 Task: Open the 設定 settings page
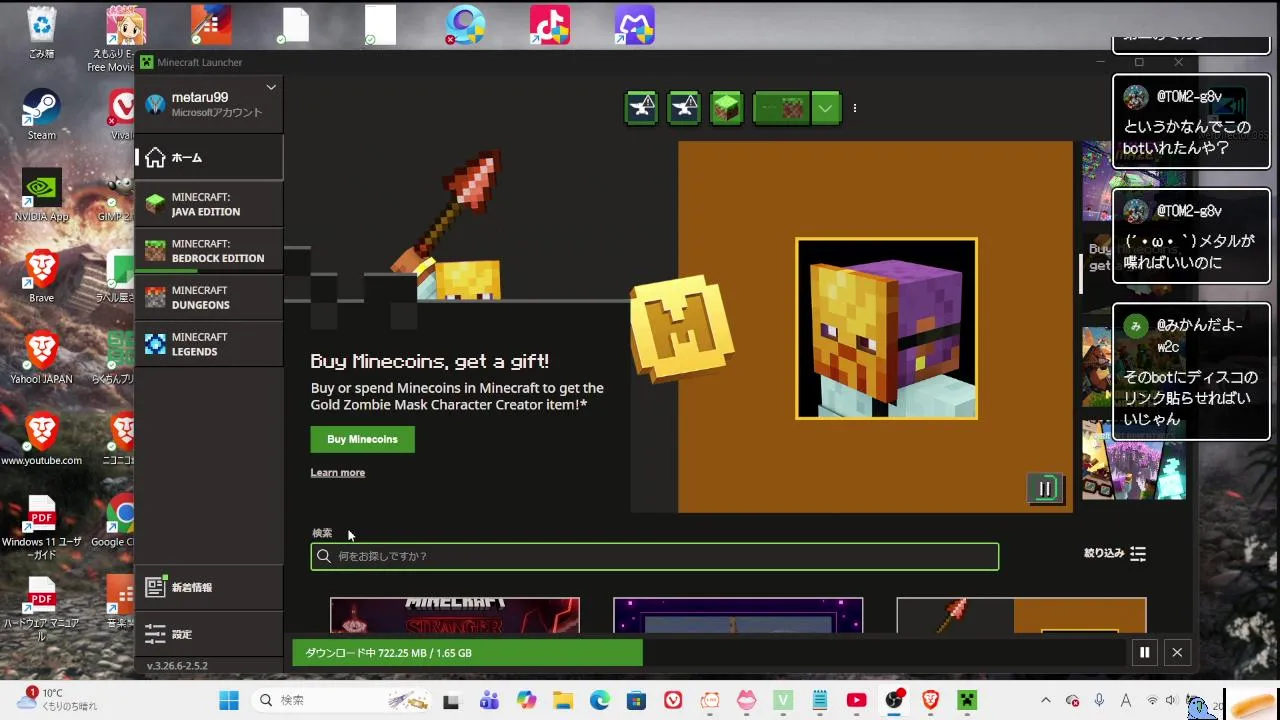[209, 634]
